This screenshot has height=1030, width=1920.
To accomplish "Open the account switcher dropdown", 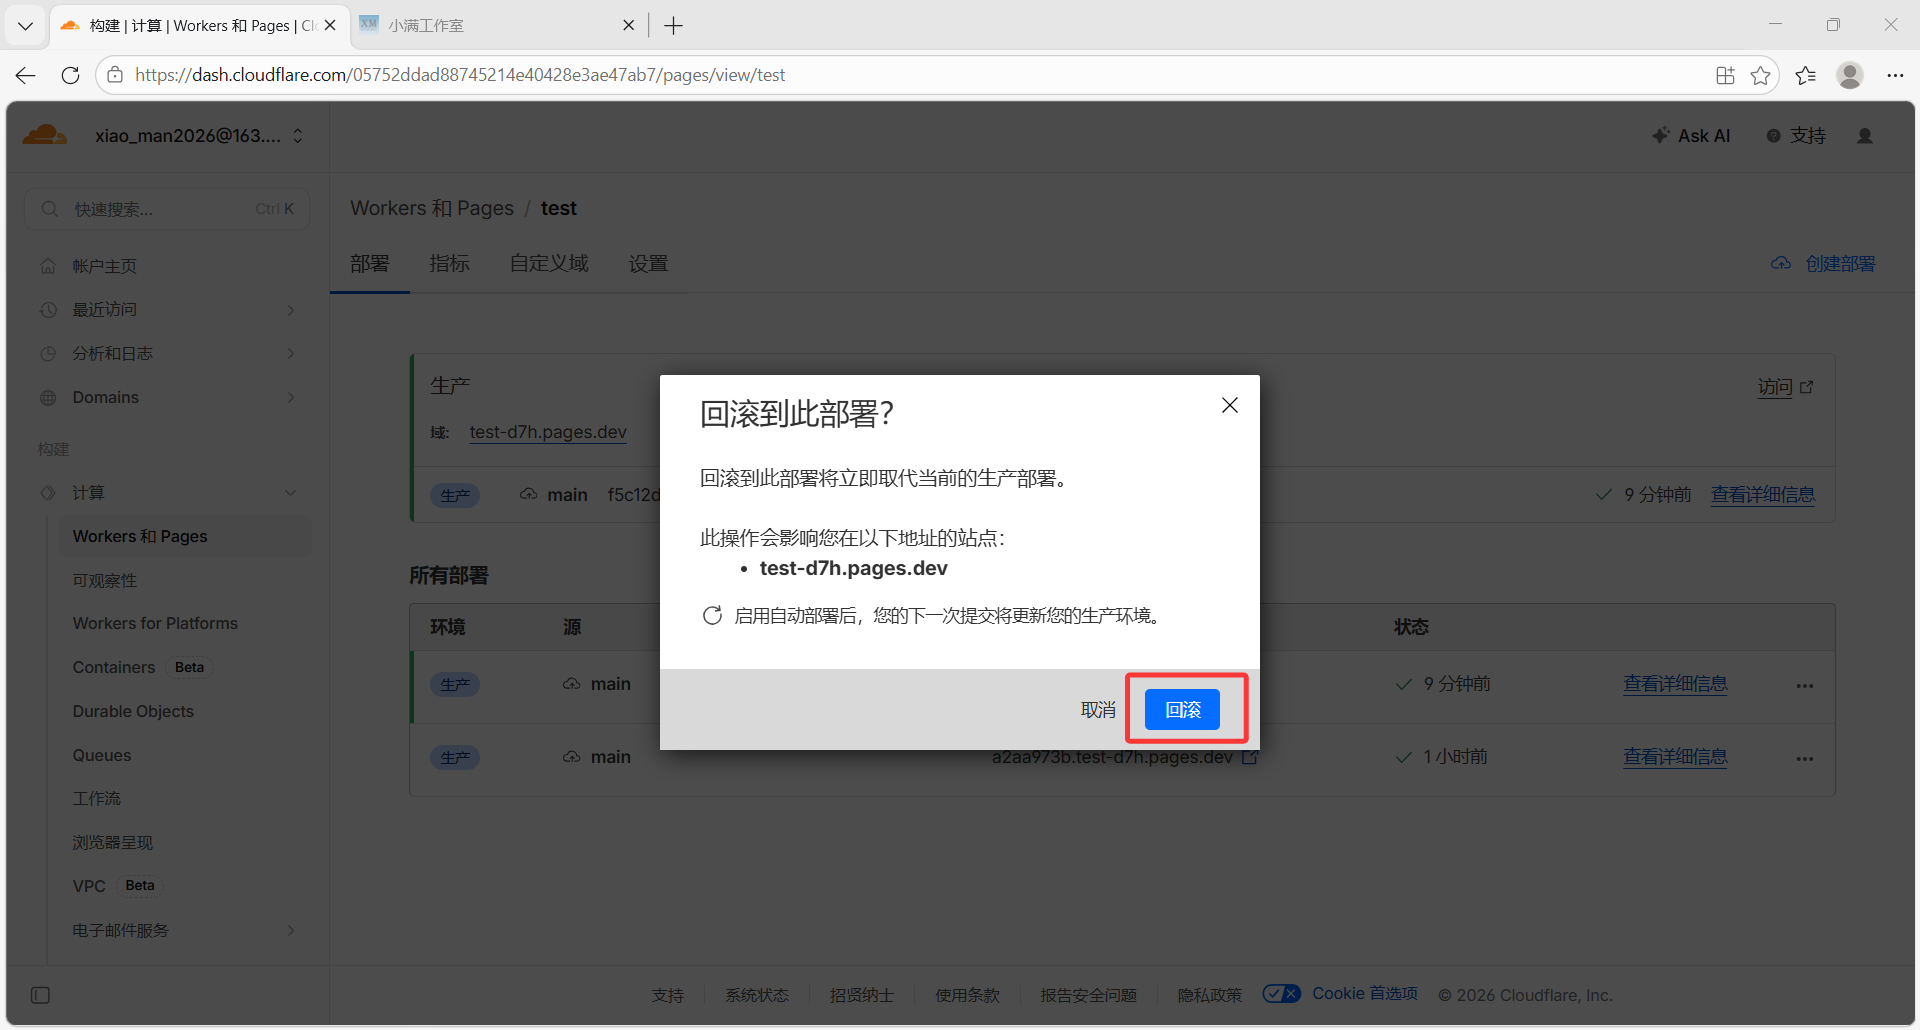I will pos(298,136).
